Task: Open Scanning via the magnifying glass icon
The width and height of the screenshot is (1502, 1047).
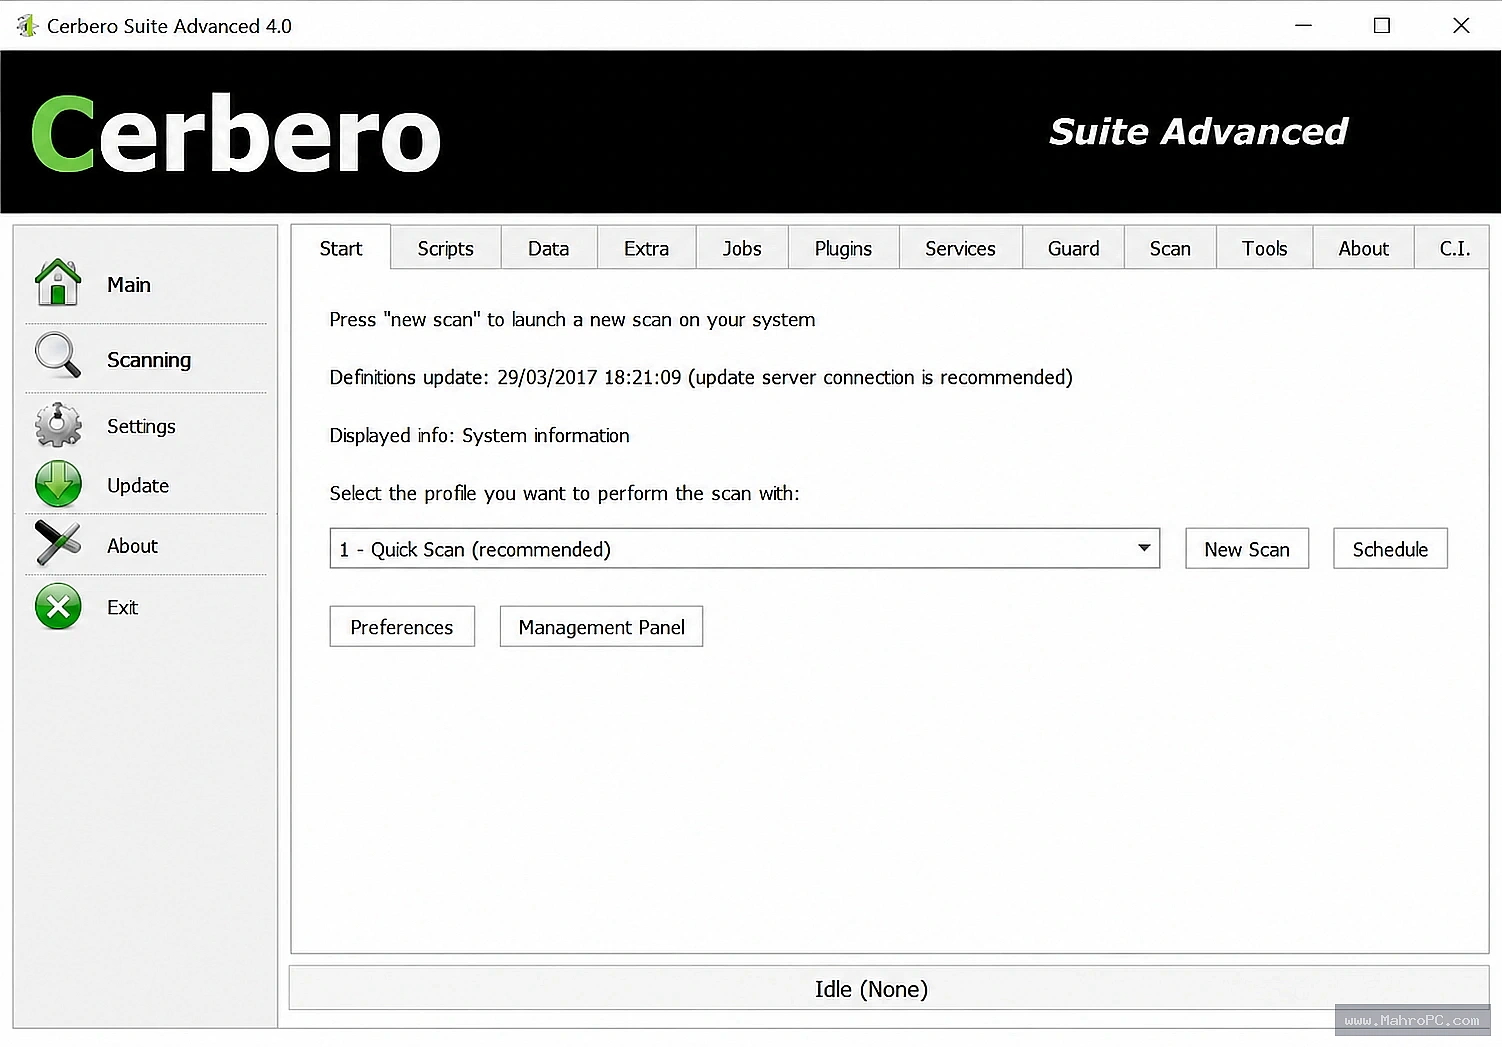Action: pyautogui.click(x=58, y=356)
